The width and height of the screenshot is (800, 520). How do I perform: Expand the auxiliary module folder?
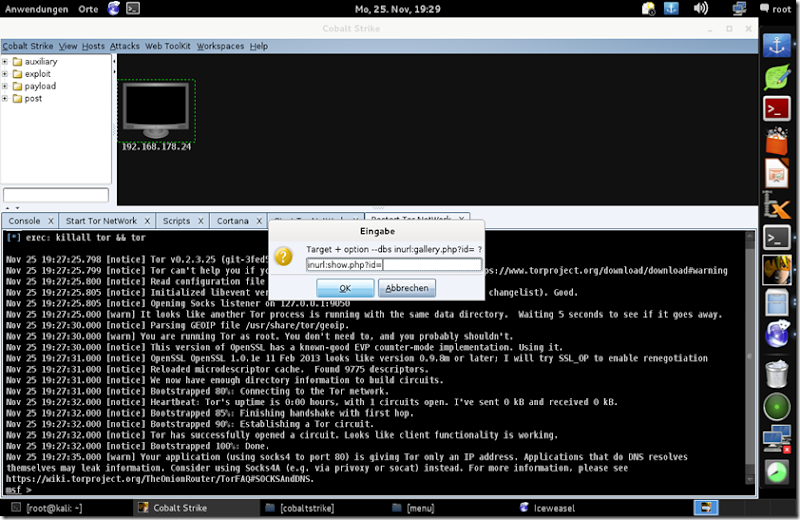pyautogui.click(x=5, y=61)
